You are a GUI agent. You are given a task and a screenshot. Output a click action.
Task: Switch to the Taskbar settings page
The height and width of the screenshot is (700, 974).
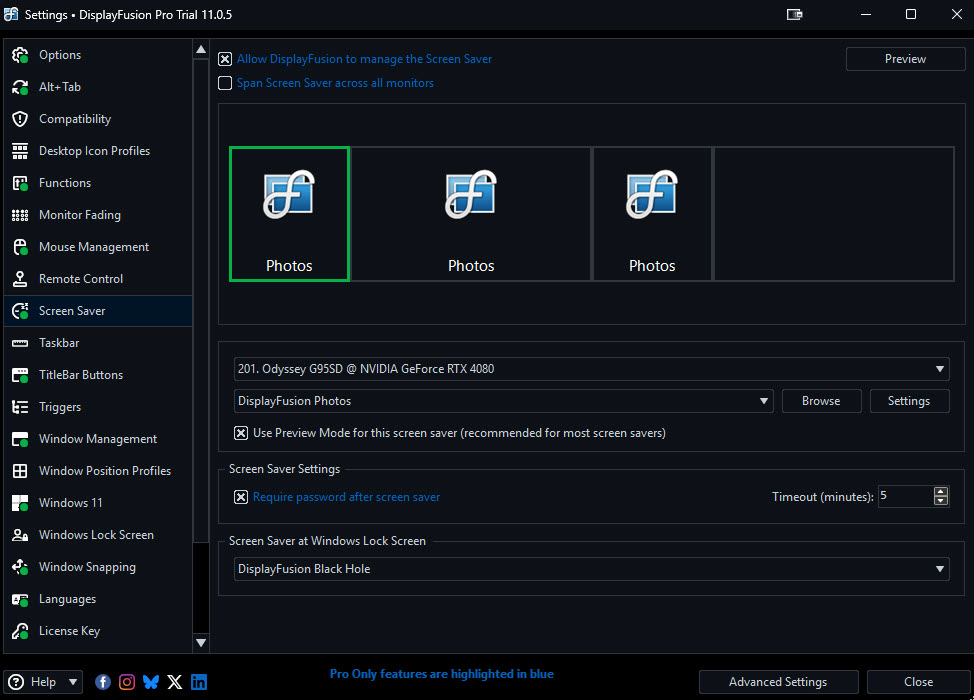click(x=59, y=343)
